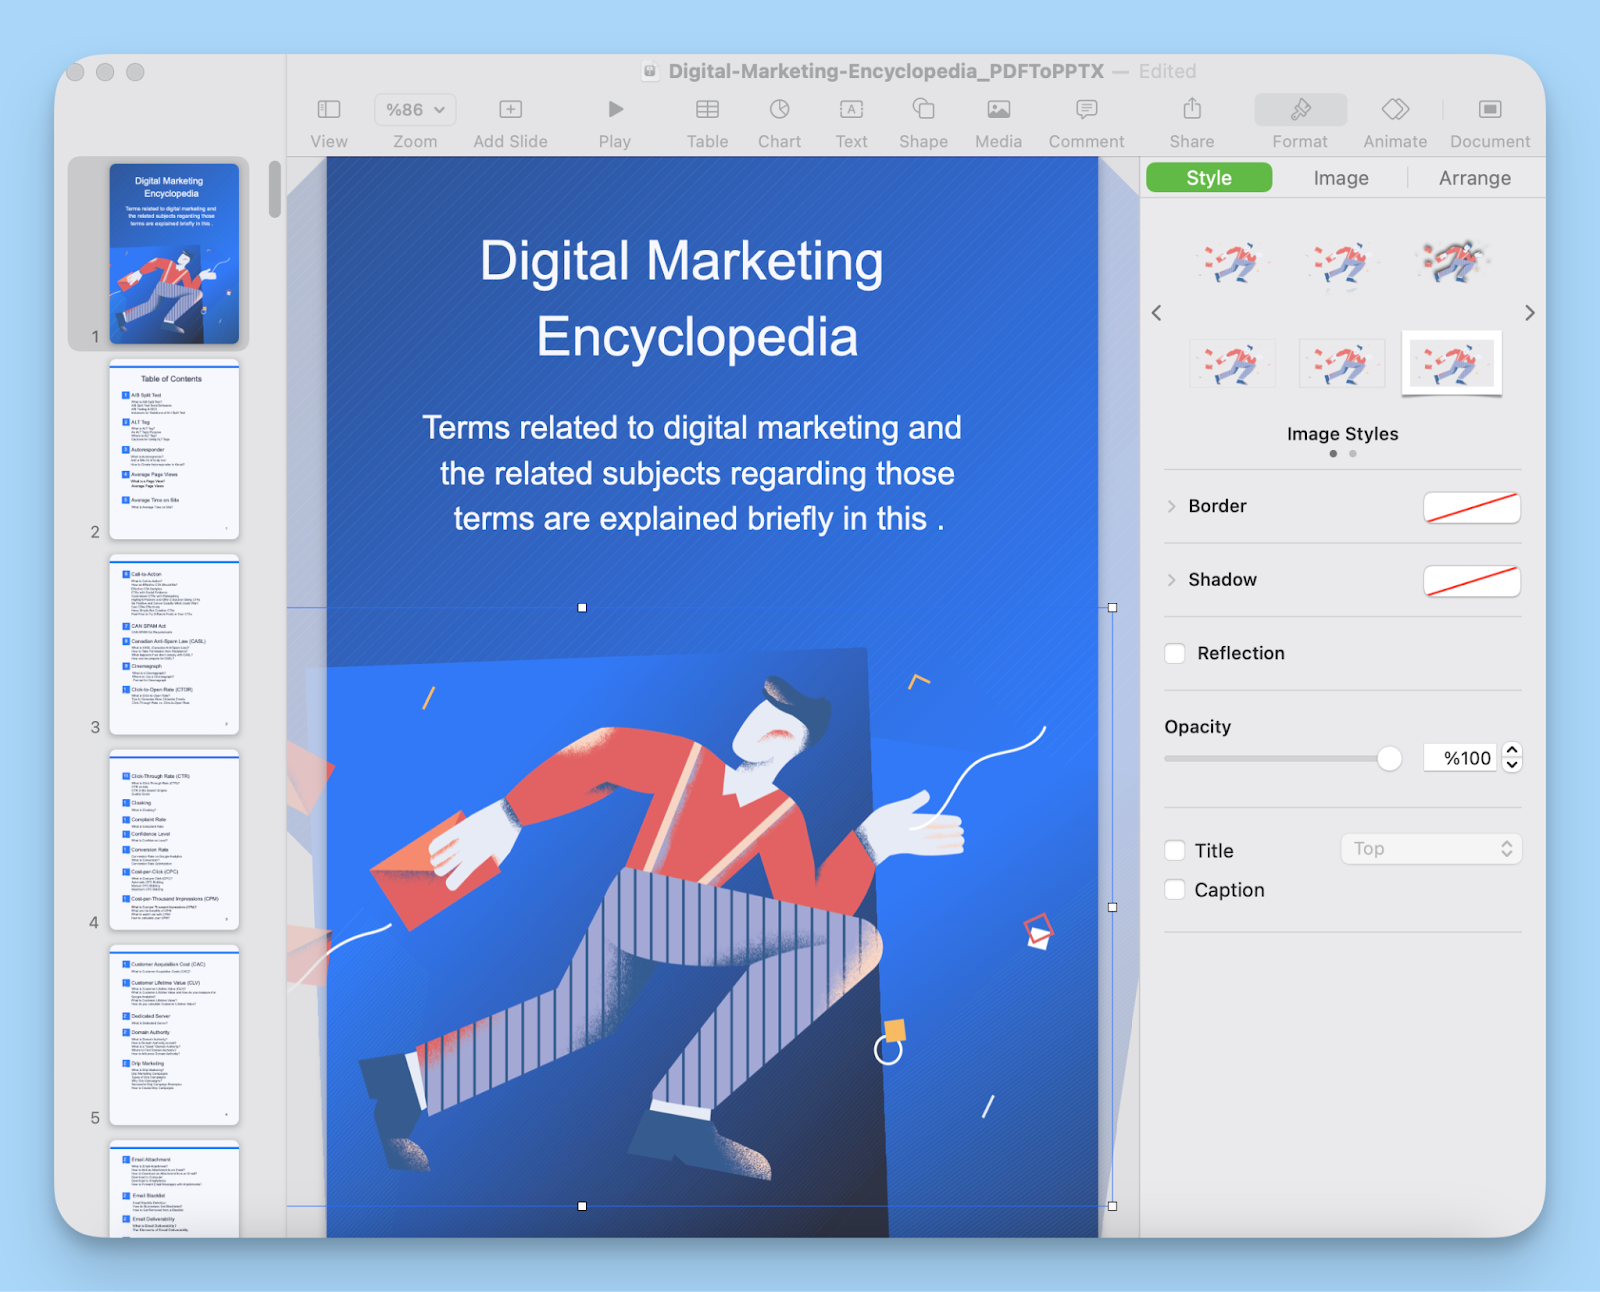Open the Shape picker
Image resolution: width=1600 pixels, height=1292 pixels.
coord(922,120)
